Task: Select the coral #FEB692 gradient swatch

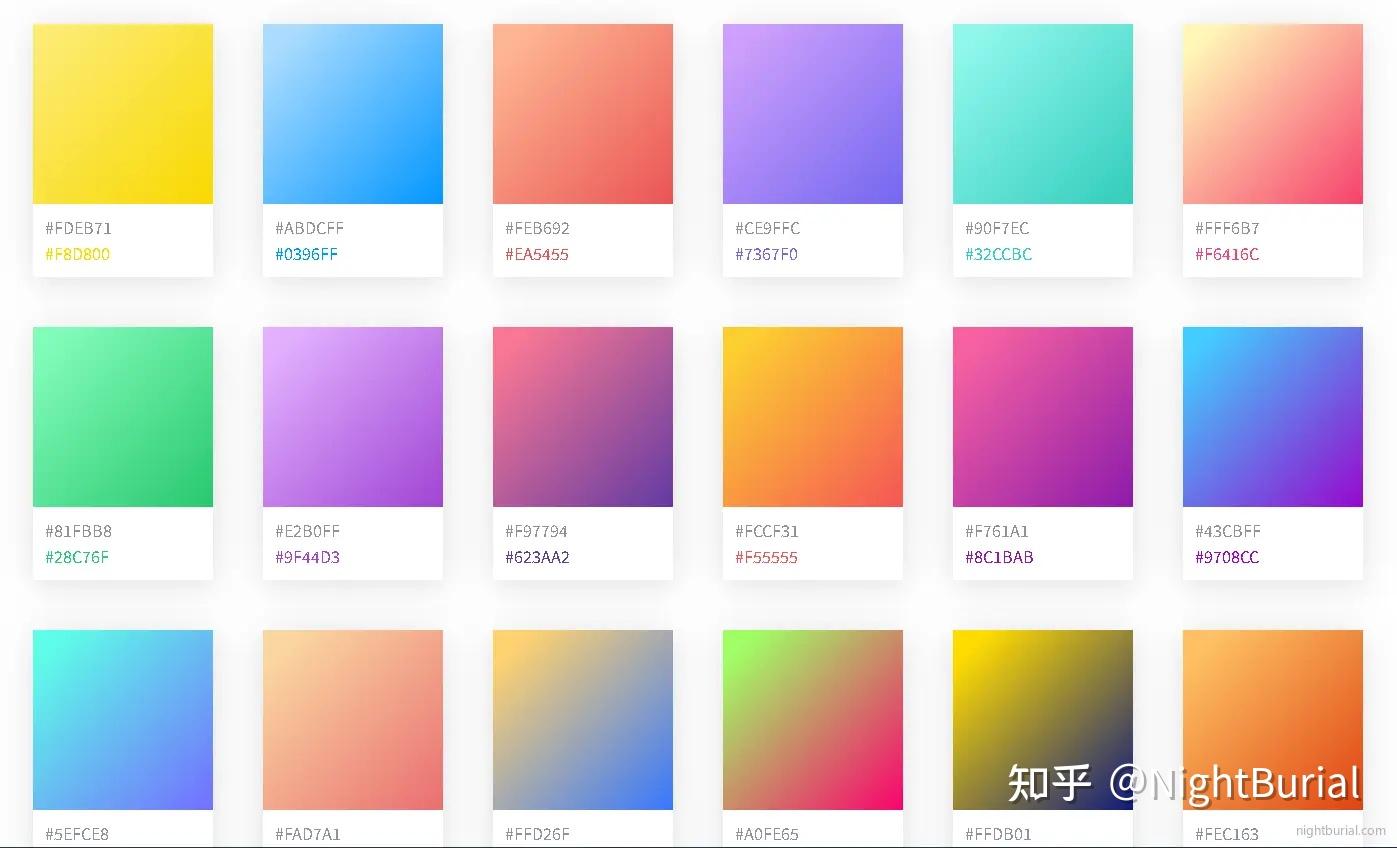Action: tap(582, 113)
